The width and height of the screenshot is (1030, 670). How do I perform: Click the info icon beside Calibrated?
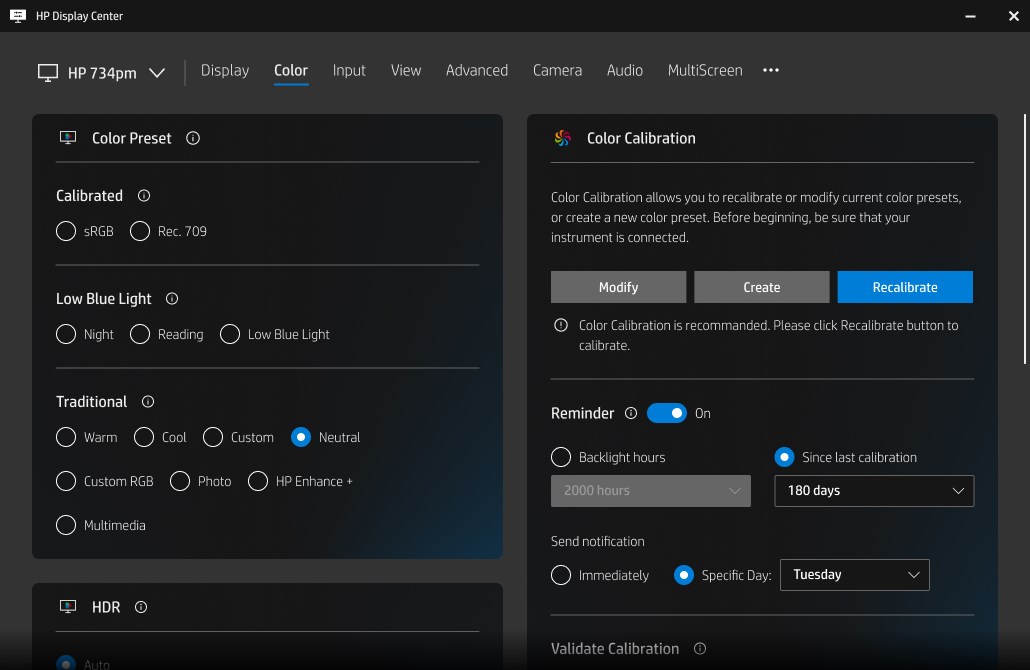144,196
